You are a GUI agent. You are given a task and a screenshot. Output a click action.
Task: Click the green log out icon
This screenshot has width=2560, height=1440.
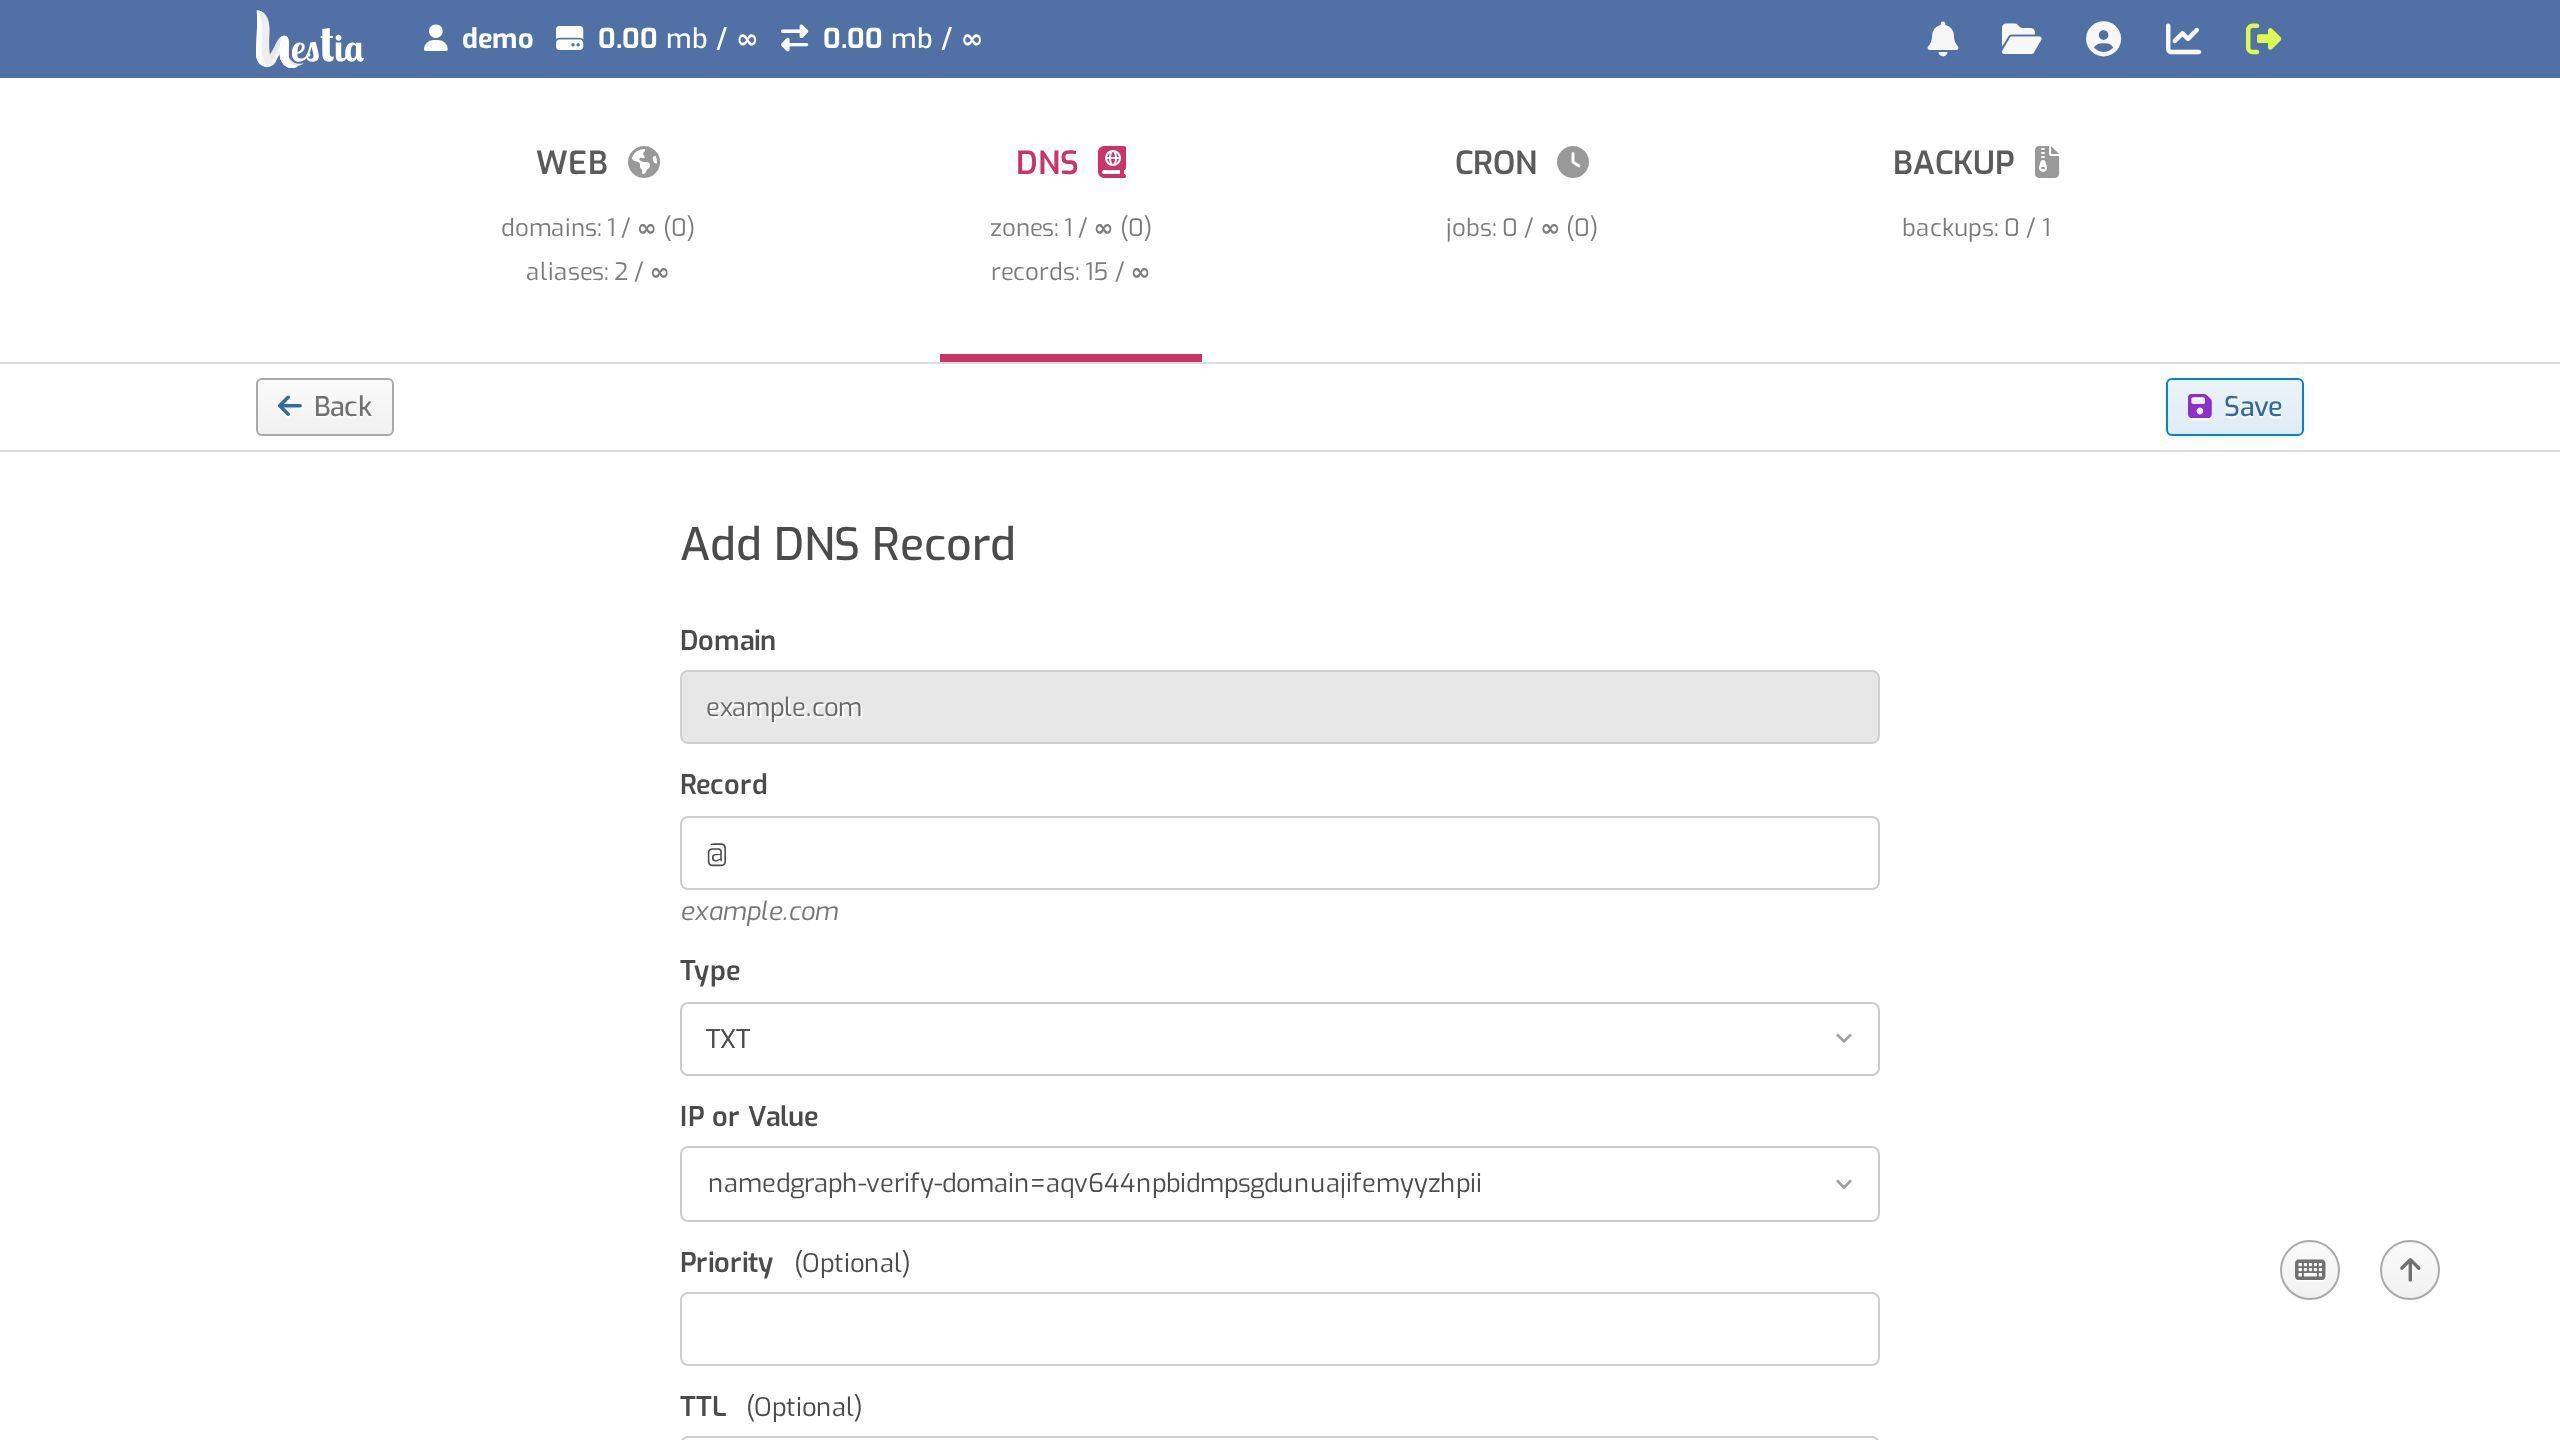(2263, 39)
